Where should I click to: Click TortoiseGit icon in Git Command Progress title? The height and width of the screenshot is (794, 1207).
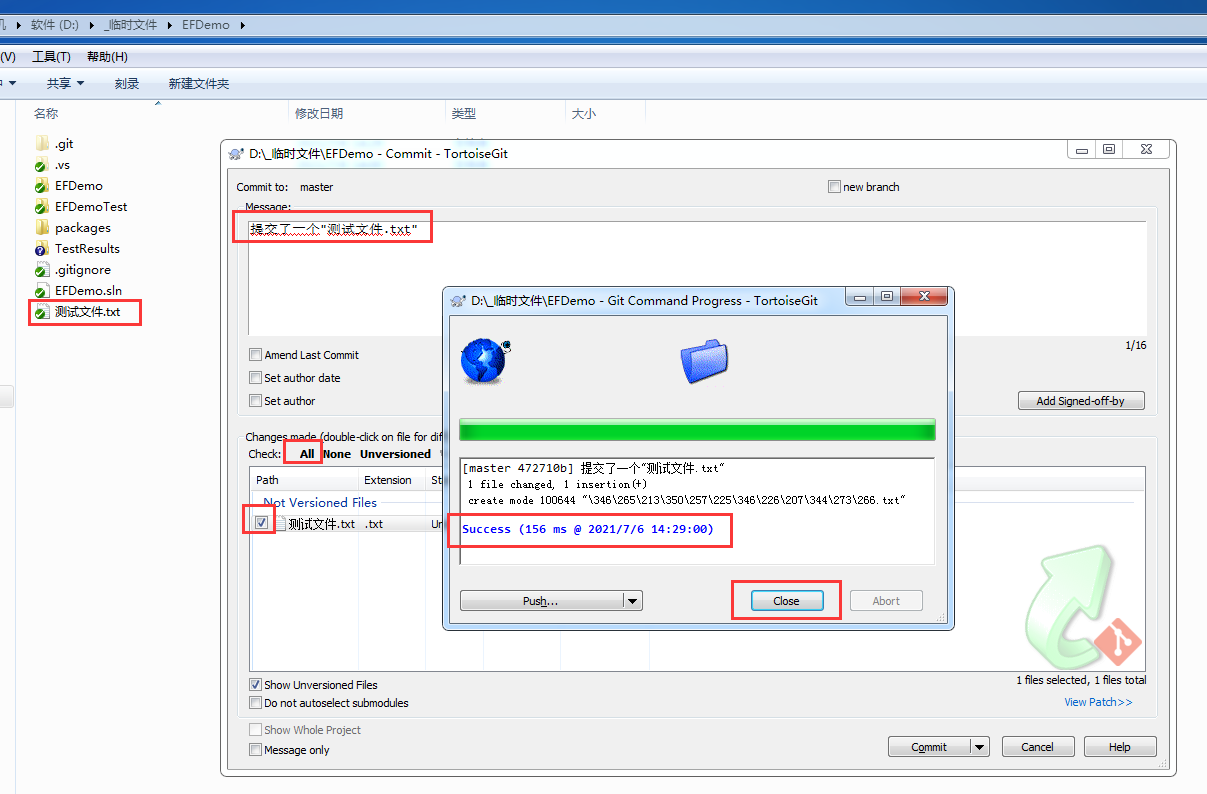point(458,300)
